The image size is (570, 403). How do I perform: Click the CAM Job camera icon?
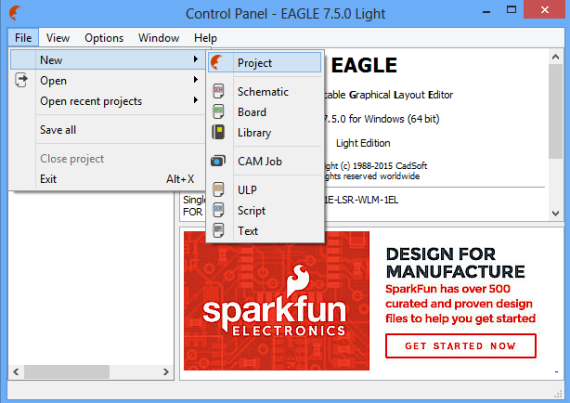coord(218,161)
